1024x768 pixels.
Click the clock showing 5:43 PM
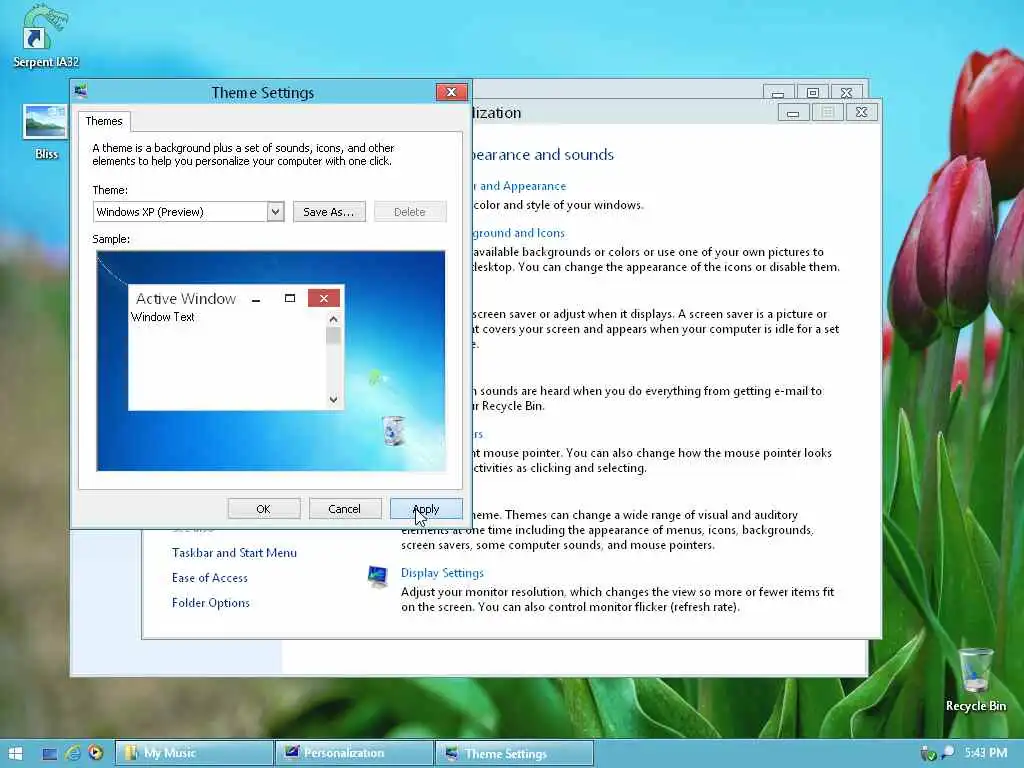[x=985, y=753]
